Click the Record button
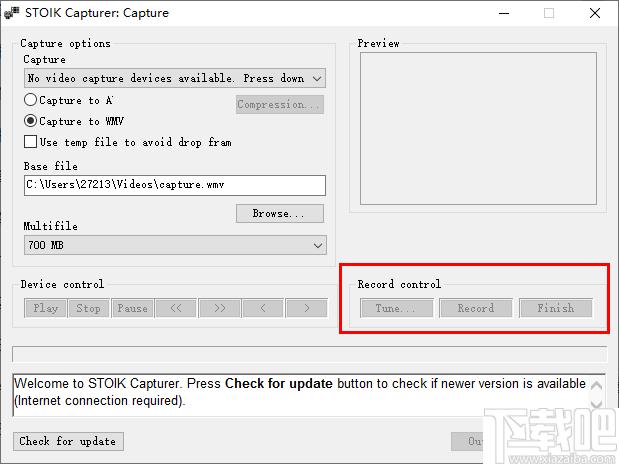 476,308
